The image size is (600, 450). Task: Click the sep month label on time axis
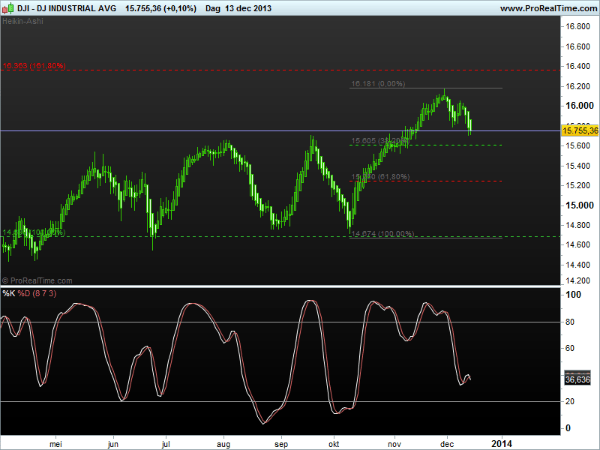(281, 444)
